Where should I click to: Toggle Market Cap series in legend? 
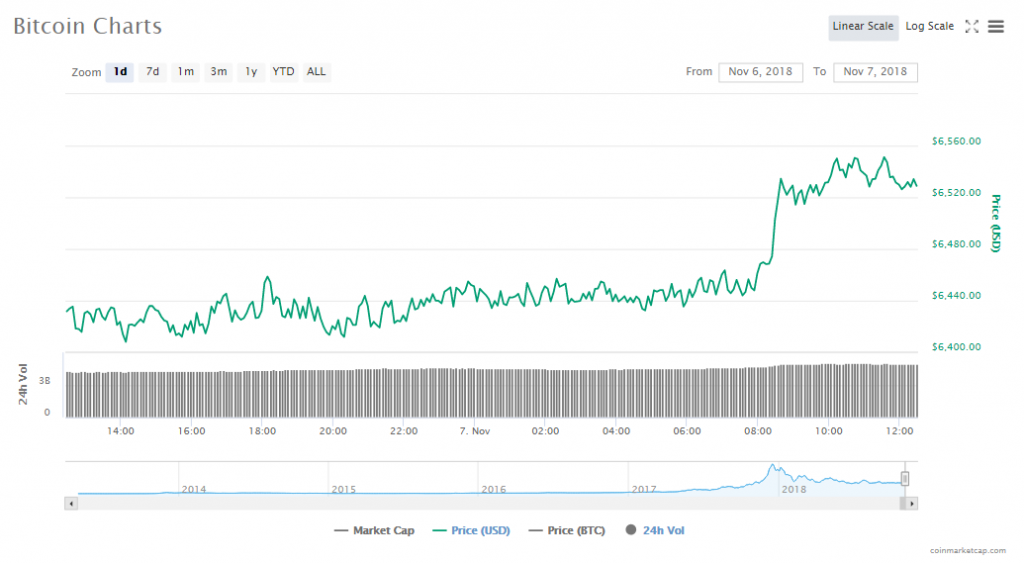click(375, 531)
